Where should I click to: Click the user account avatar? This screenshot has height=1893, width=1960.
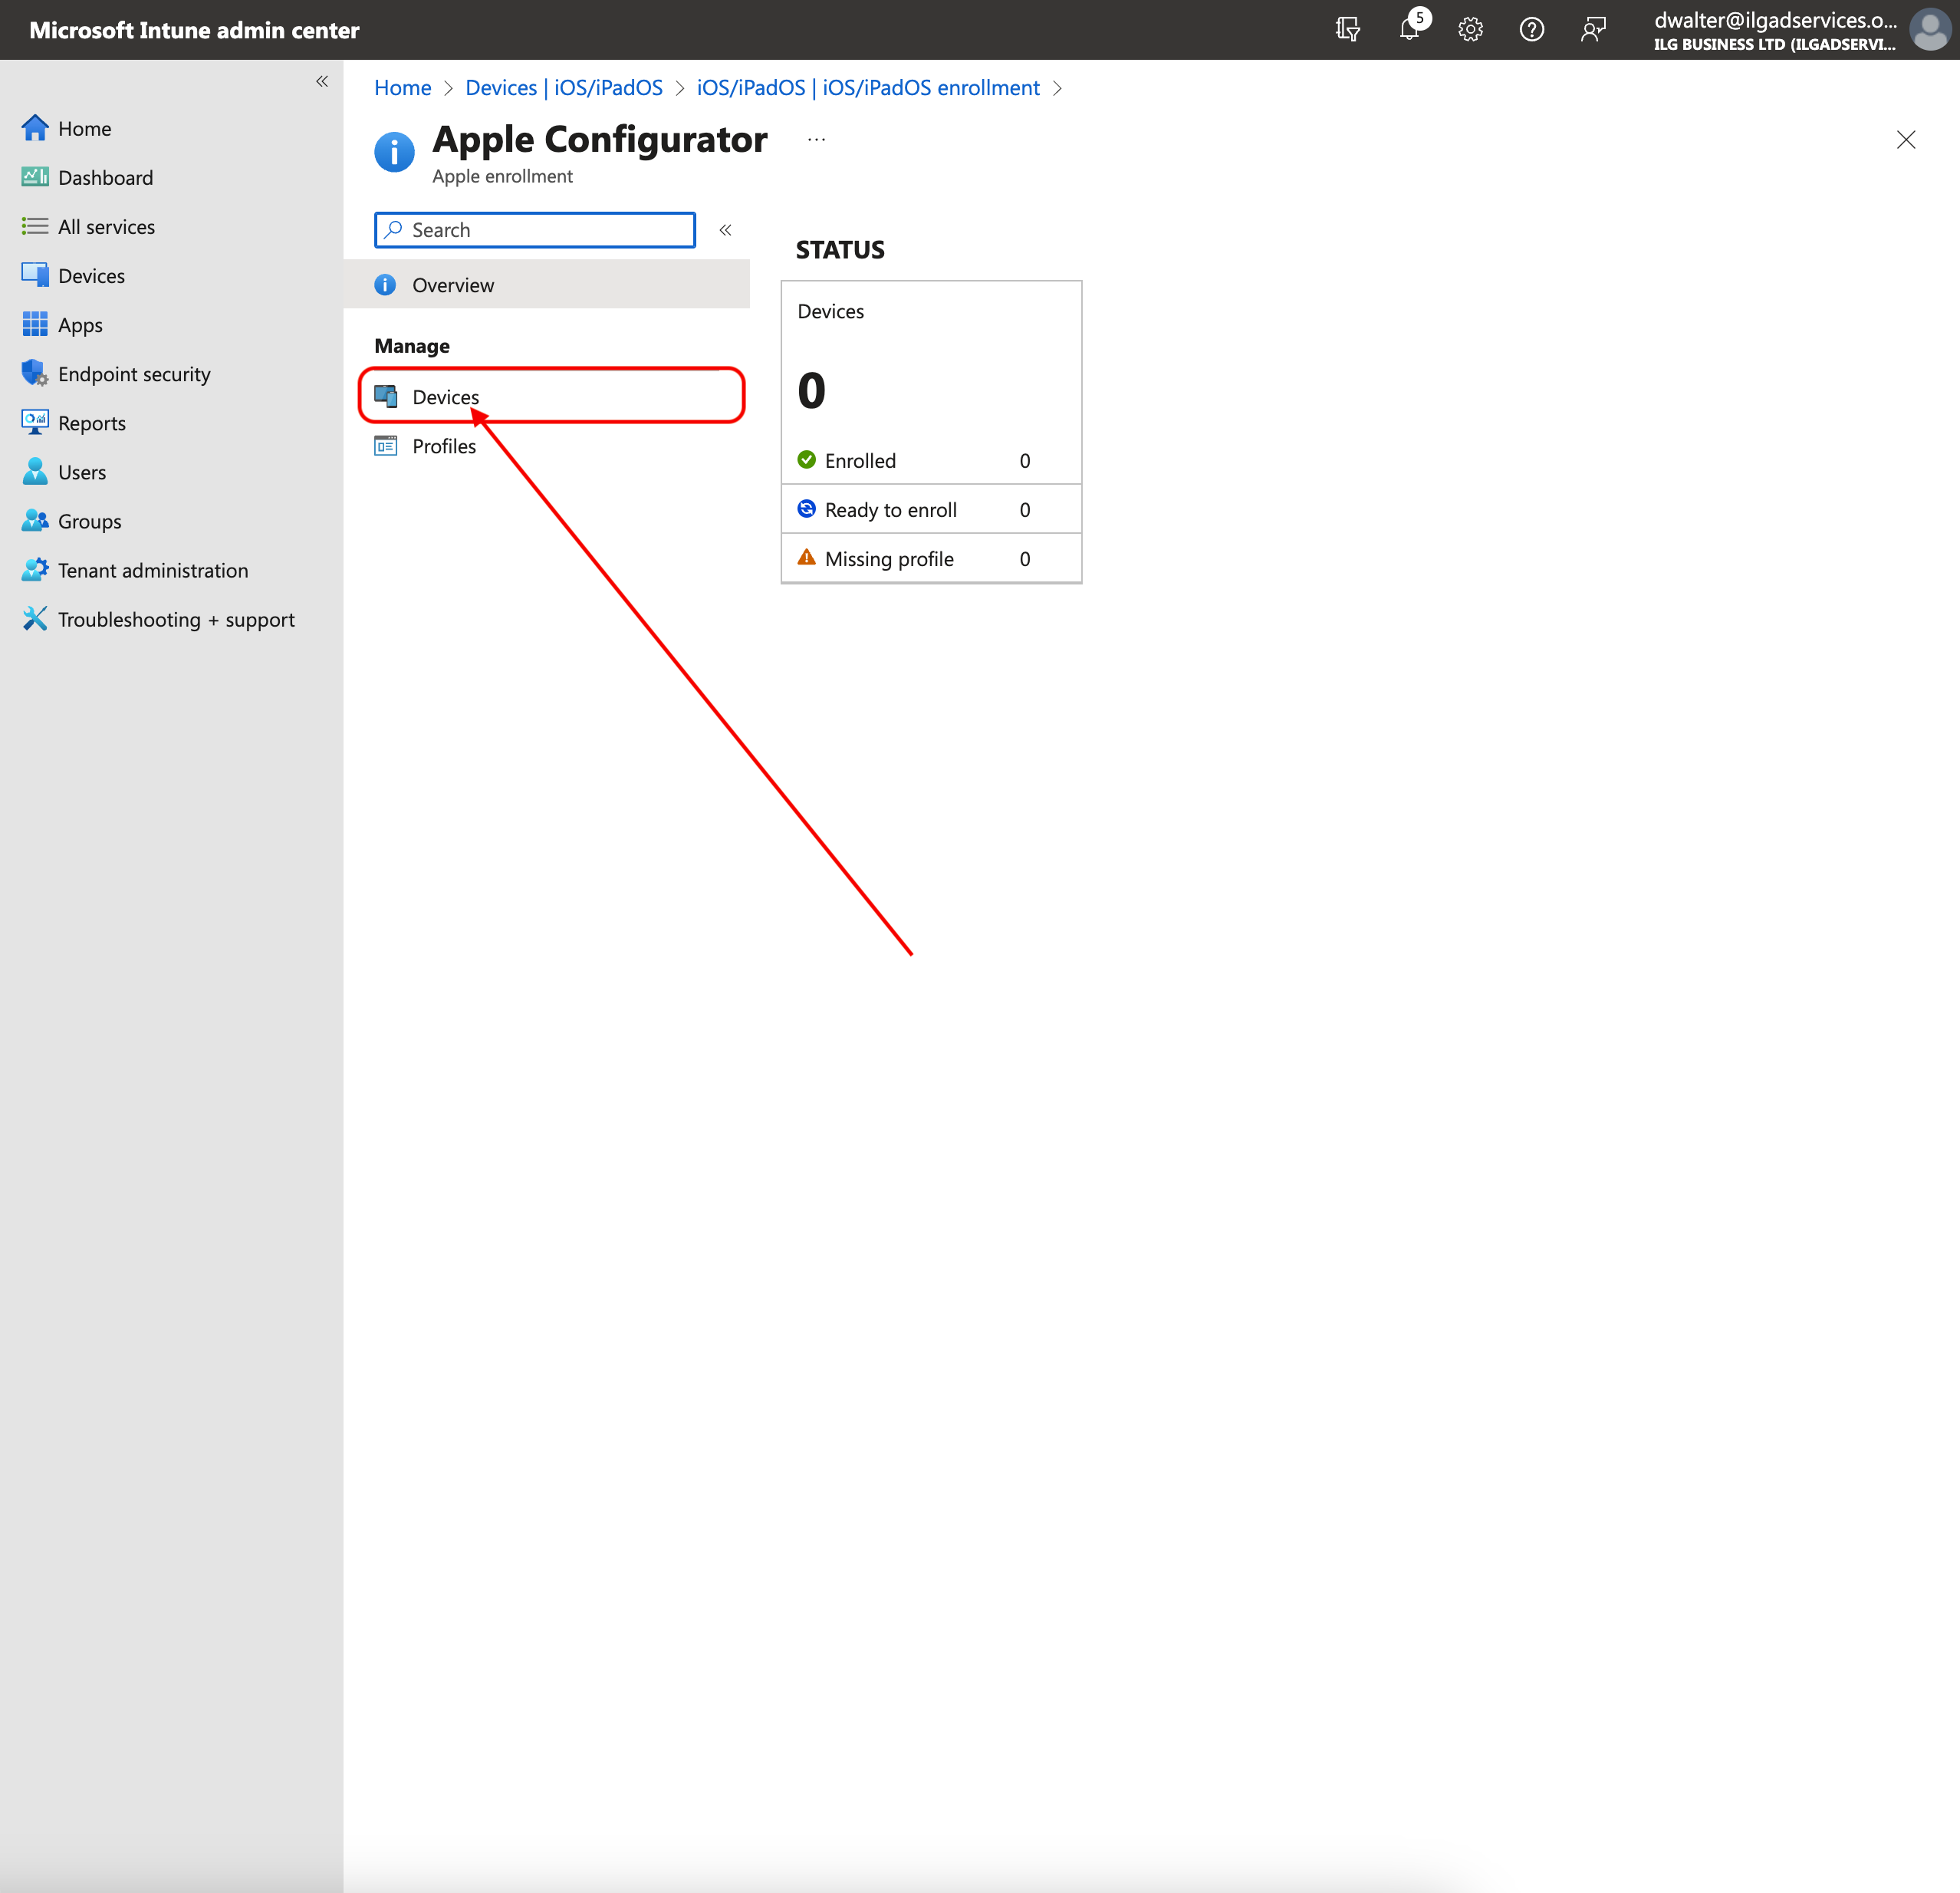pyautogui.click(x=1929, y=30)
